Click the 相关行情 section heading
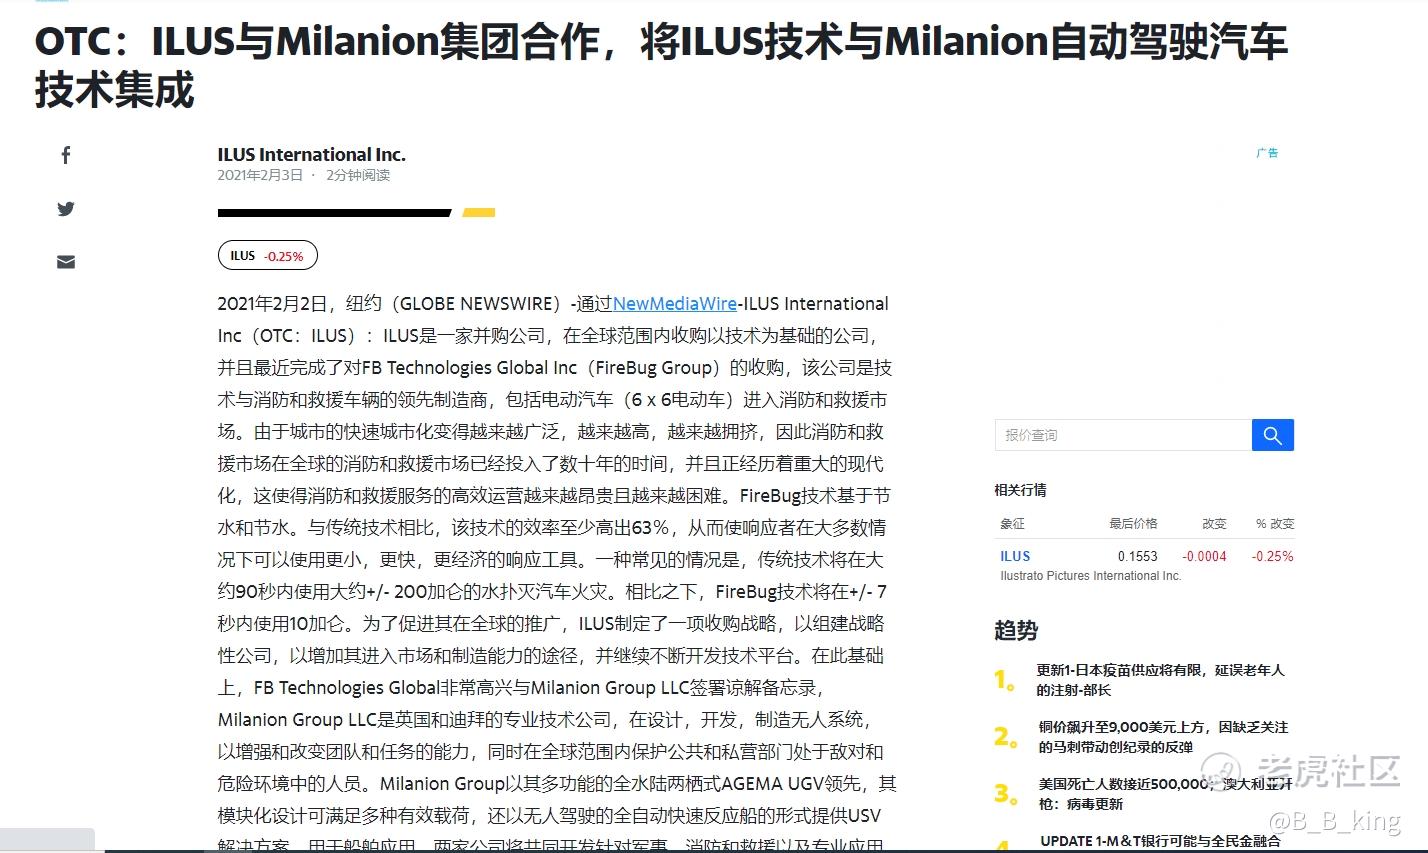 (1020, 490)
